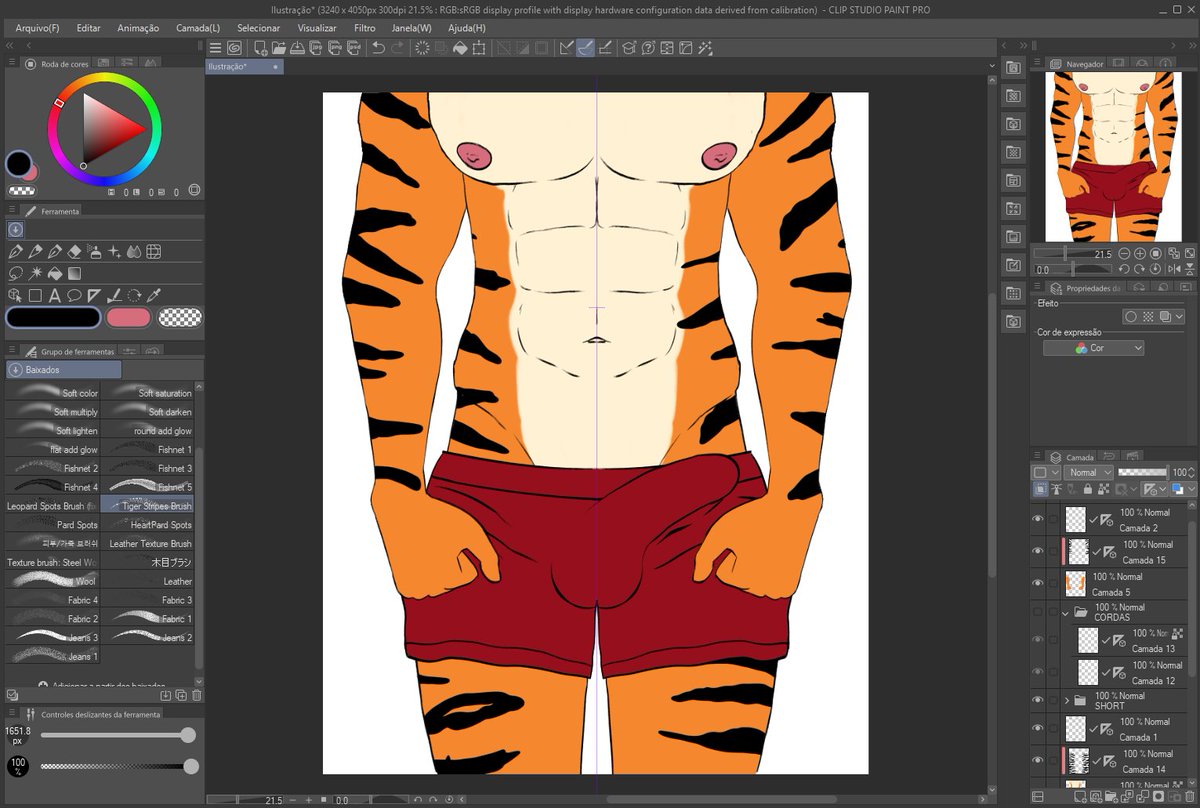Click the brush size slider
This screenshot has width=1200, height=808.
[118, 735]
